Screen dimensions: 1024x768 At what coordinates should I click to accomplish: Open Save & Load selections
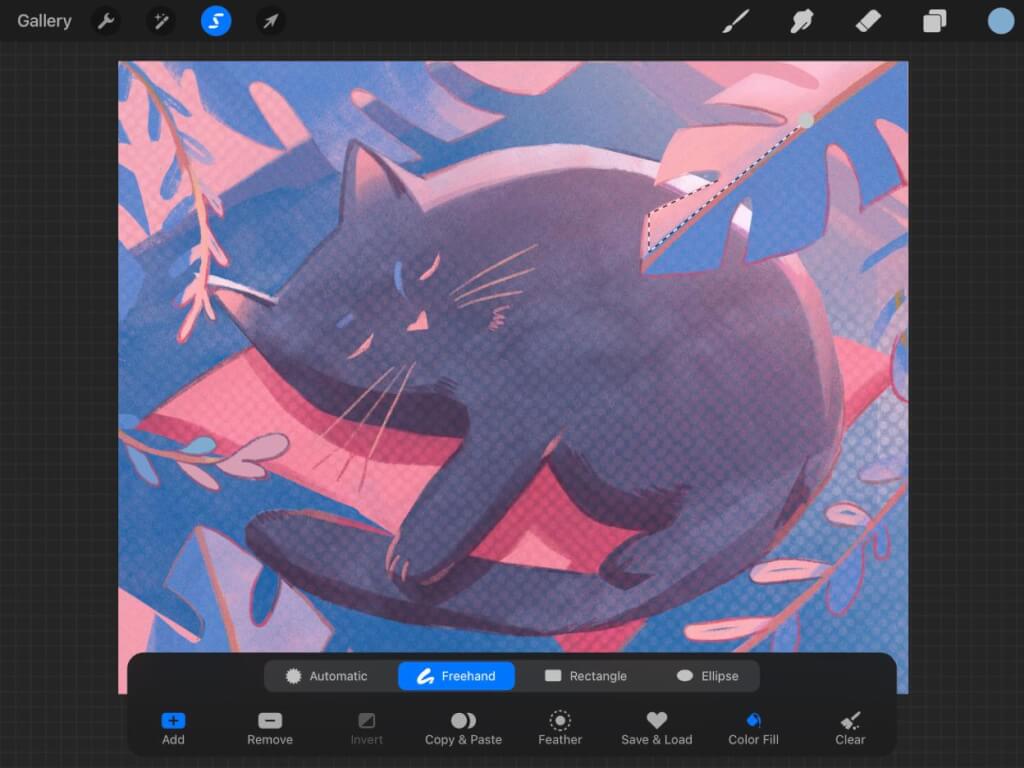(x=657, y=728)
